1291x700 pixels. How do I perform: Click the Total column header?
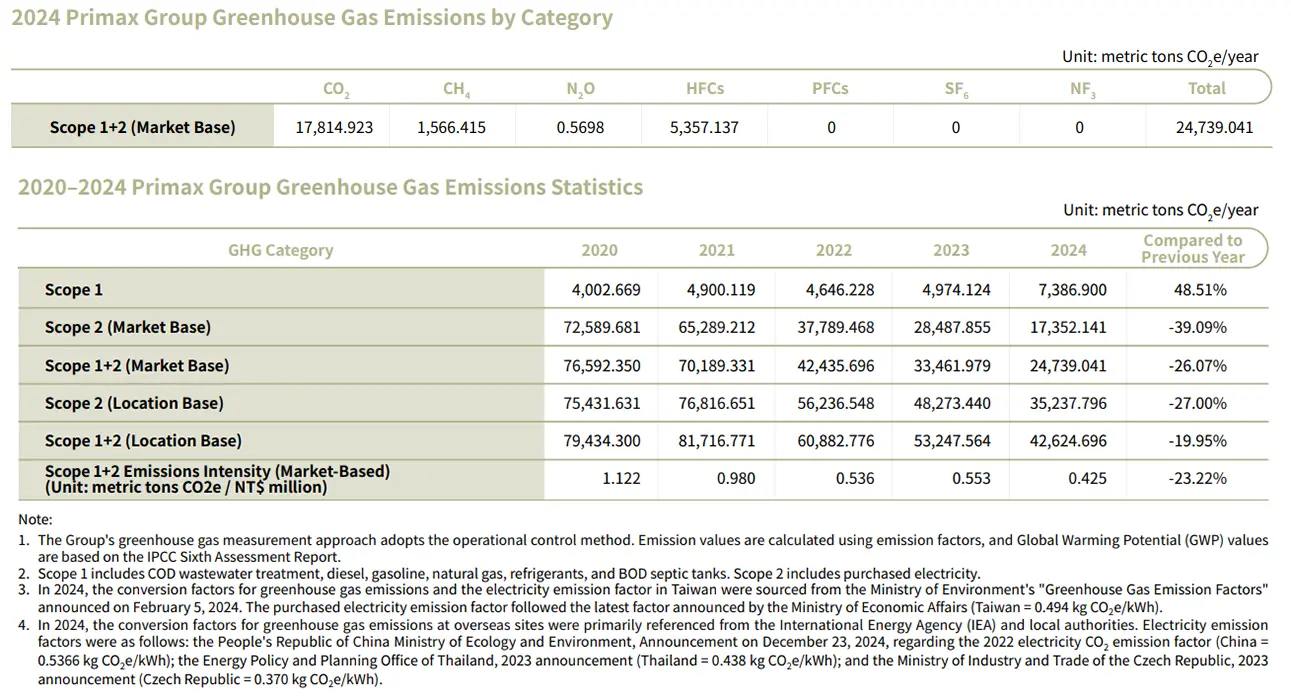click(1206, 89)
